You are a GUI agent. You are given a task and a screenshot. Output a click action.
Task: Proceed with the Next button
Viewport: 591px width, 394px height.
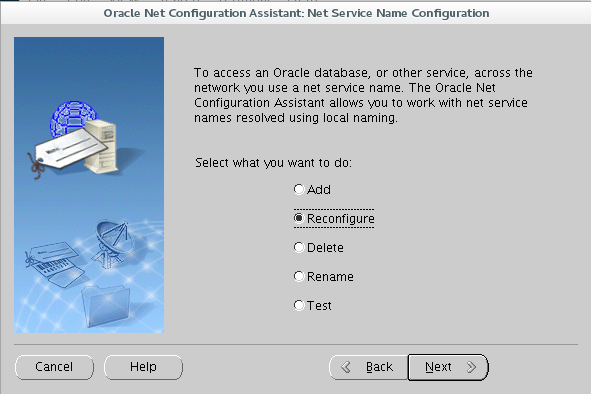[x=448, y=367]
